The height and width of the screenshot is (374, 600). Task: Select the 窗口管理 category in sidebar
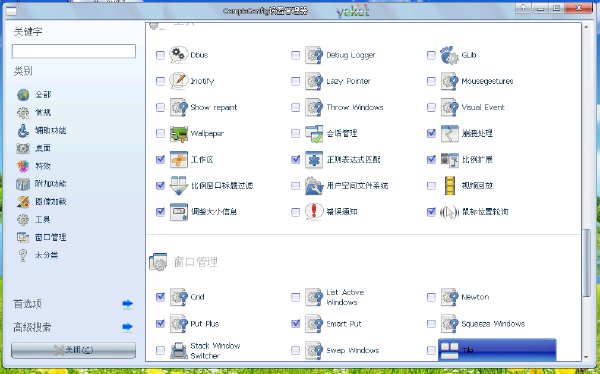pyautogui.click(x=51, y=237)
